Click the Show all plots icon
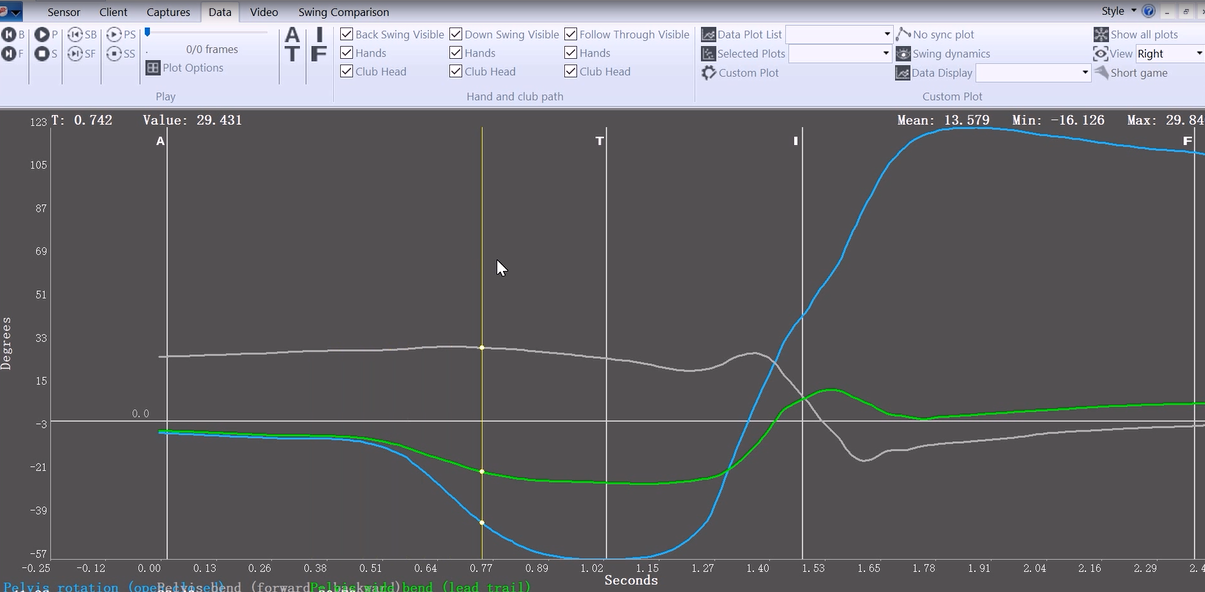This screenshot has height=592, width=1205. coord(1101,34)
